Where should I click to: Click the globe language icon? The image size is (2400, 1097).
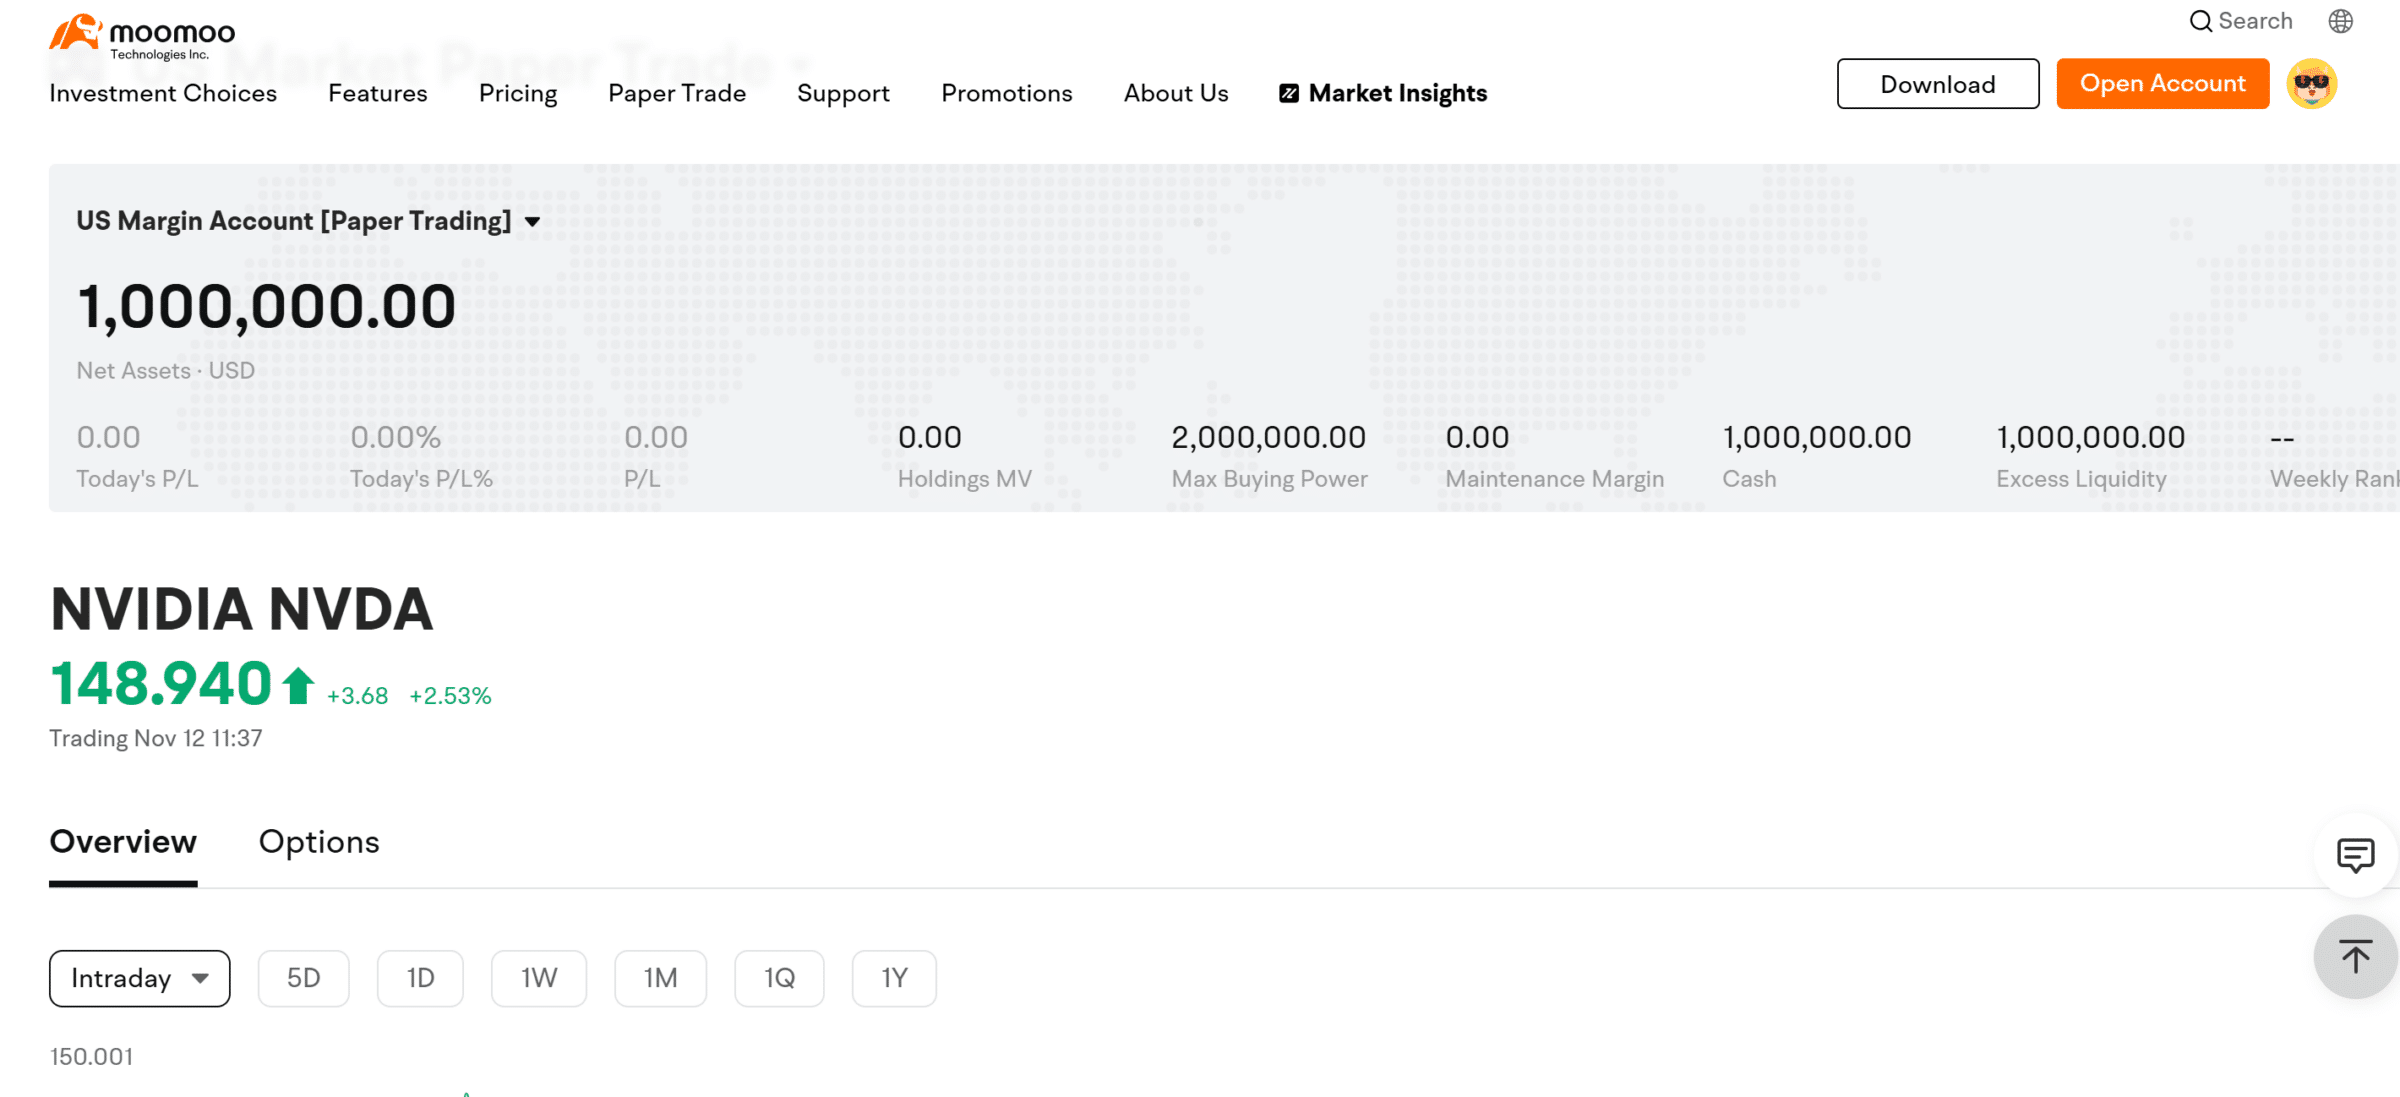(x=2340, y=21)
